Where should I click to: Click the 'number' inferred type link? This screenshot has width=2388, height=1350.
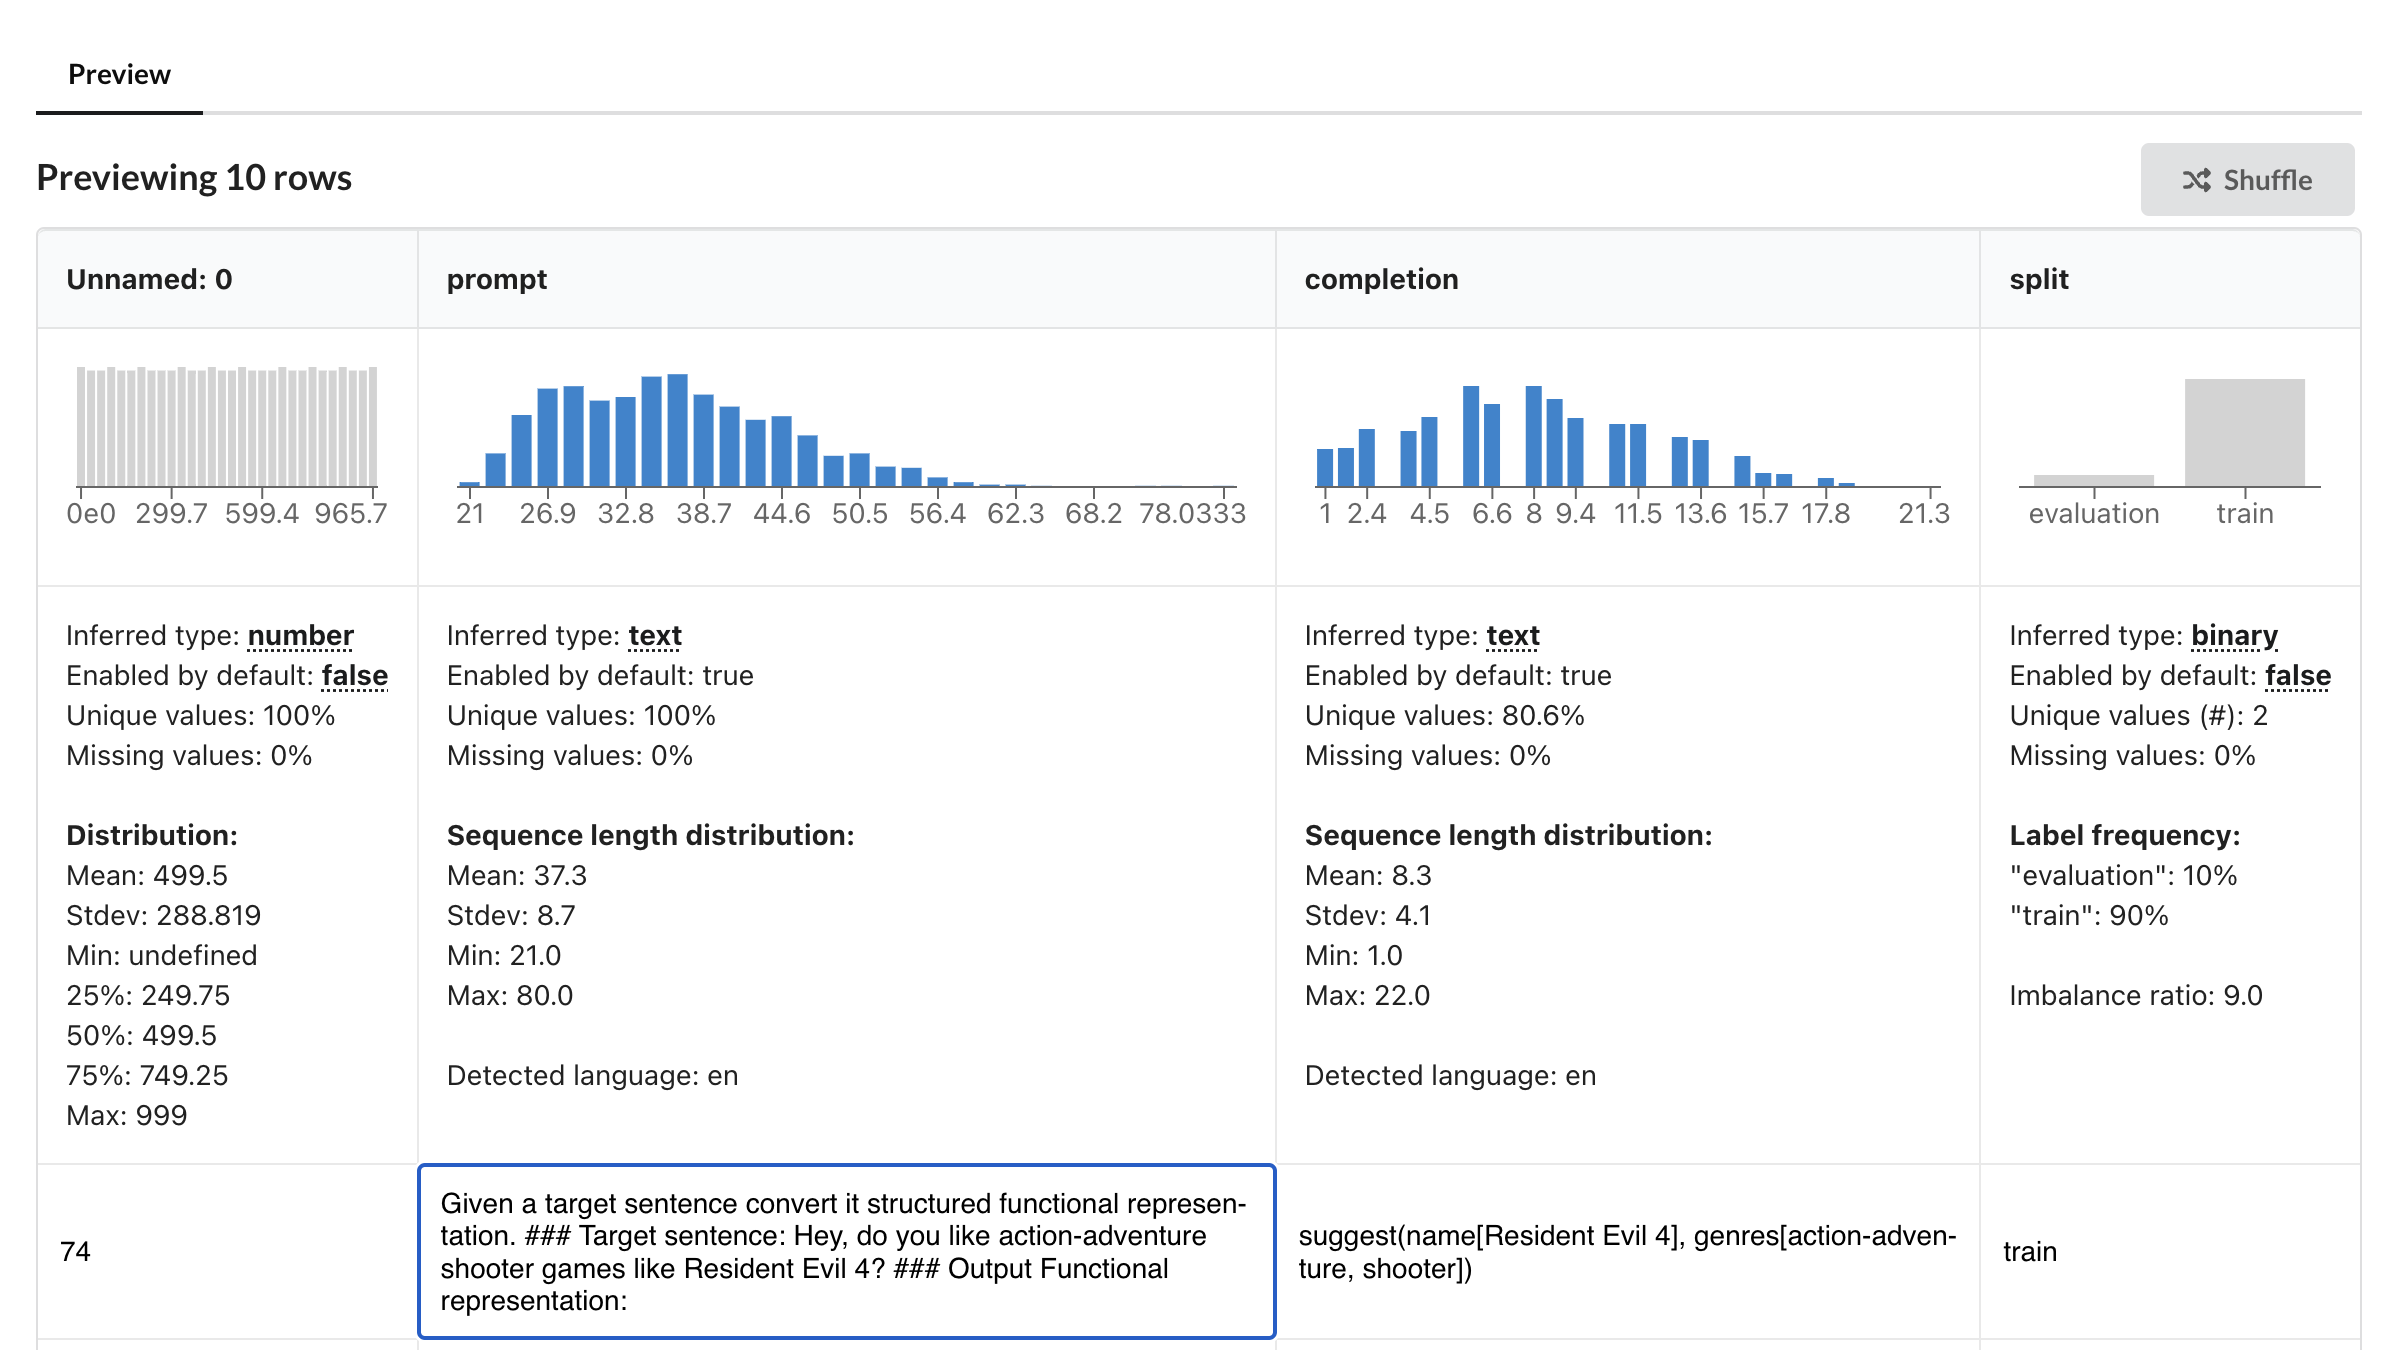click(300, 636)
